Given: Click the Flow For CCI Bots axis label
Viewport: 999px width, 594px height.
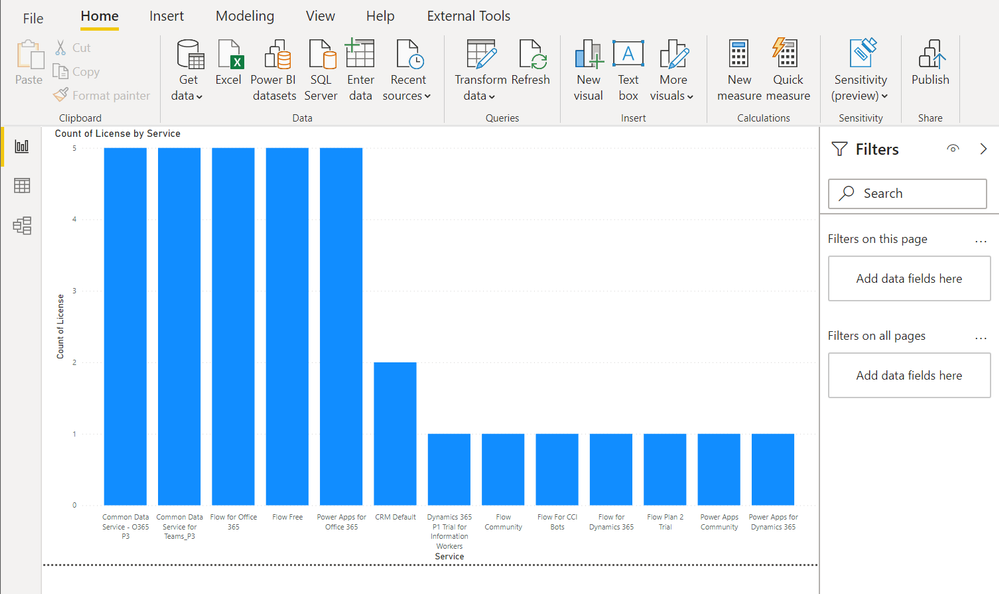Looking at the screenshot, I should click(x=557, y=522).
